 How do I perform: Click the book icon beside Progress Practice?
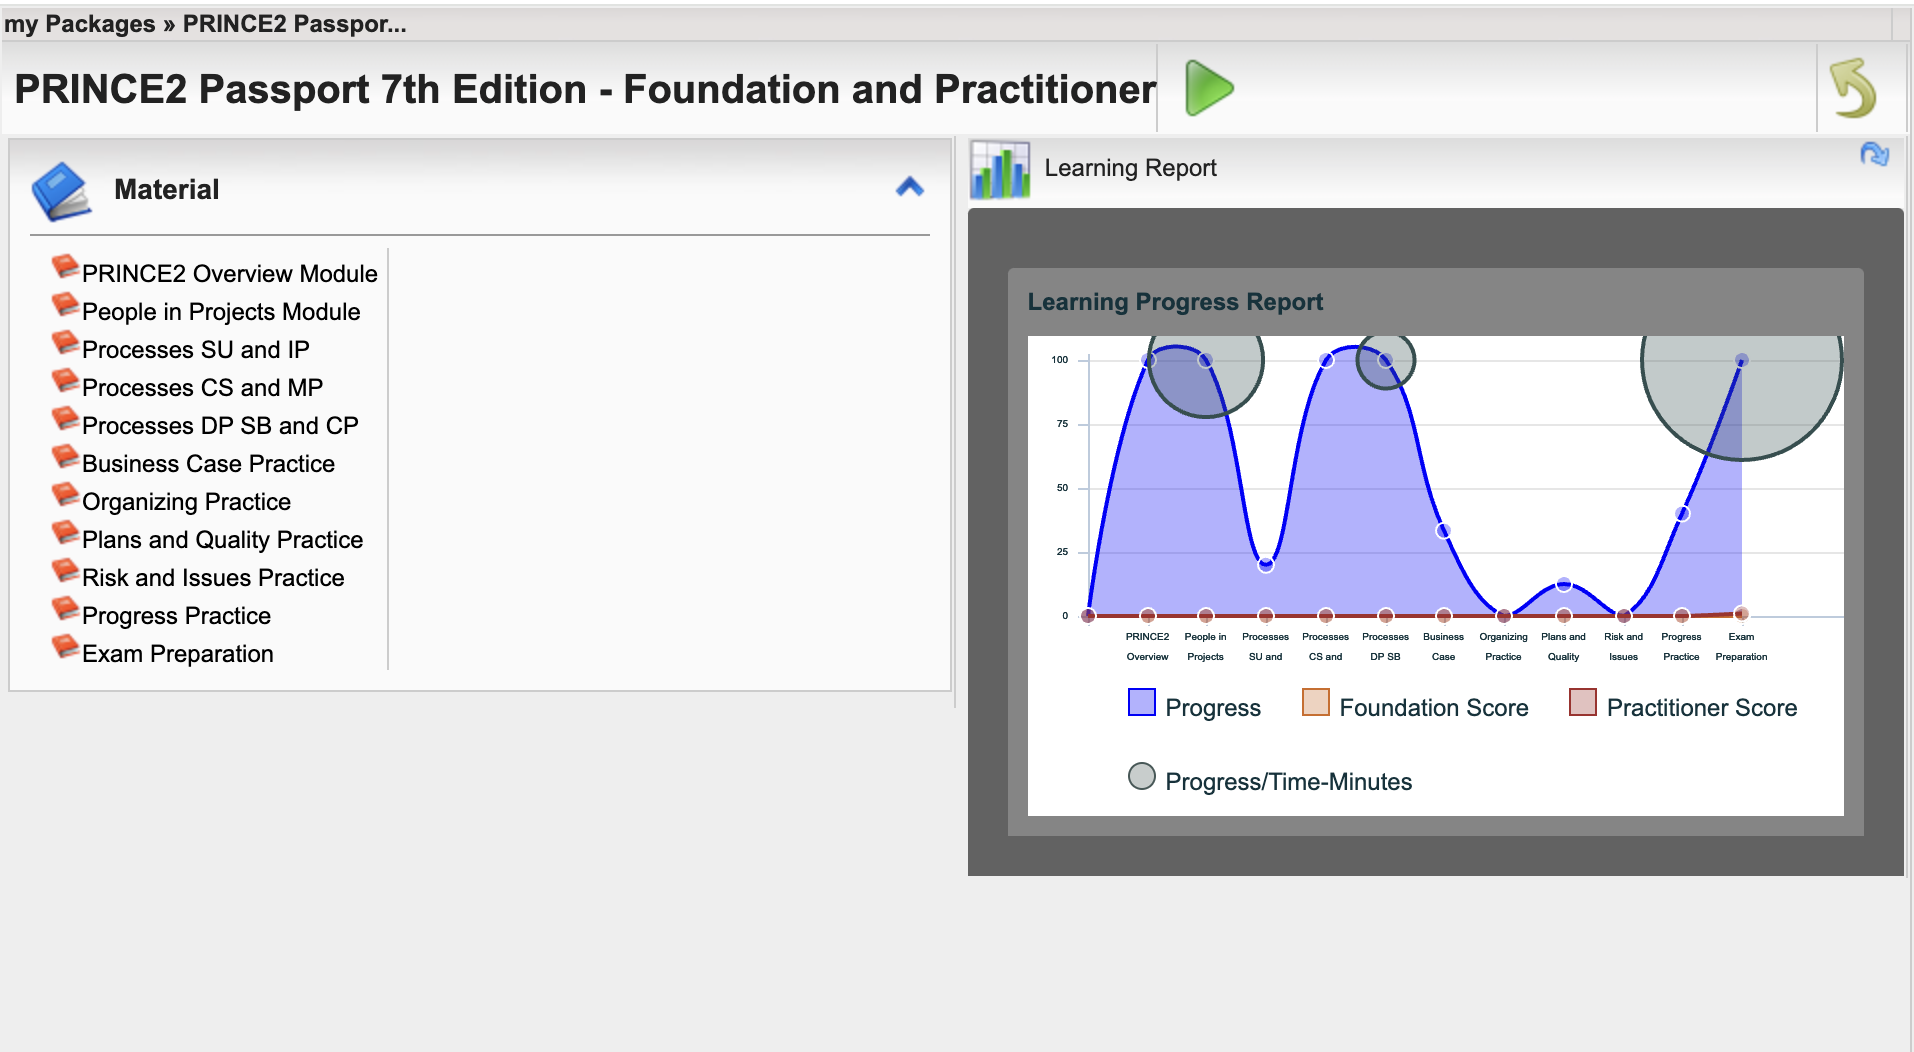coord(65,609)
